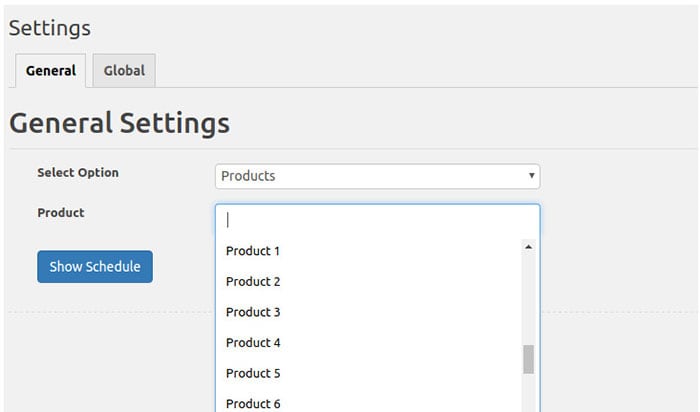Choose Product 5 from the list
Screen dimensions: 700x412
coord(253,373)
